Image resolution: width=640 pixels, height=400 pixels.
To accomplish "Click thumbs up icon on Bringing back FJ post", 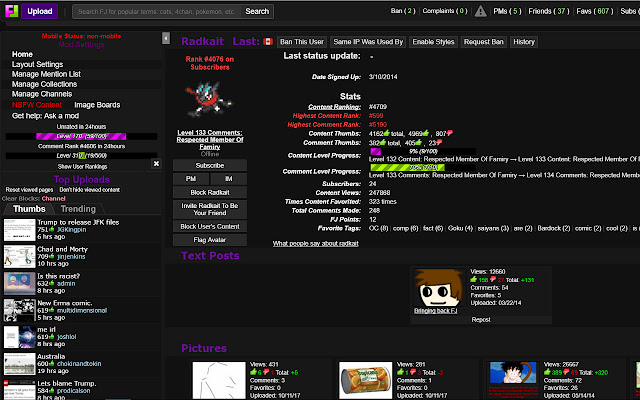I will click(x=476, y=279).
